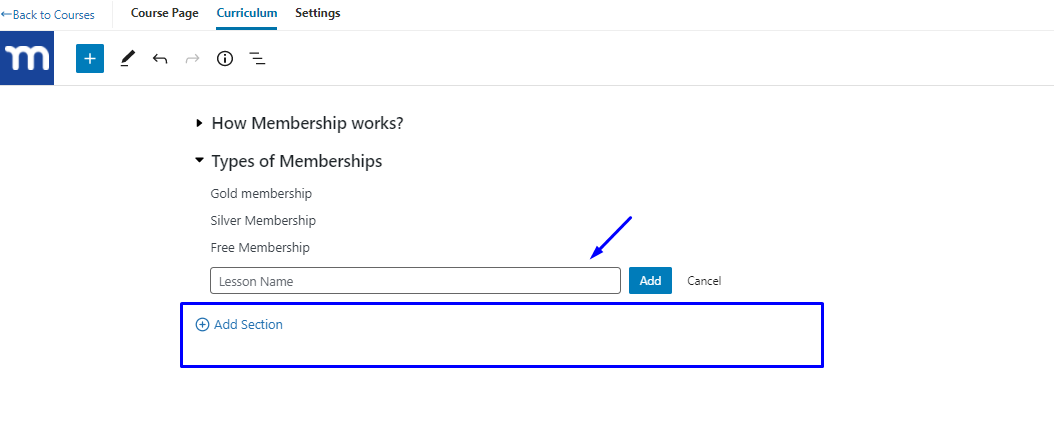Image resolution: width=1054 pixels, height=430 pixels.
Task: Focus the Lesson Name input field
Action: (x=415, y=281)
